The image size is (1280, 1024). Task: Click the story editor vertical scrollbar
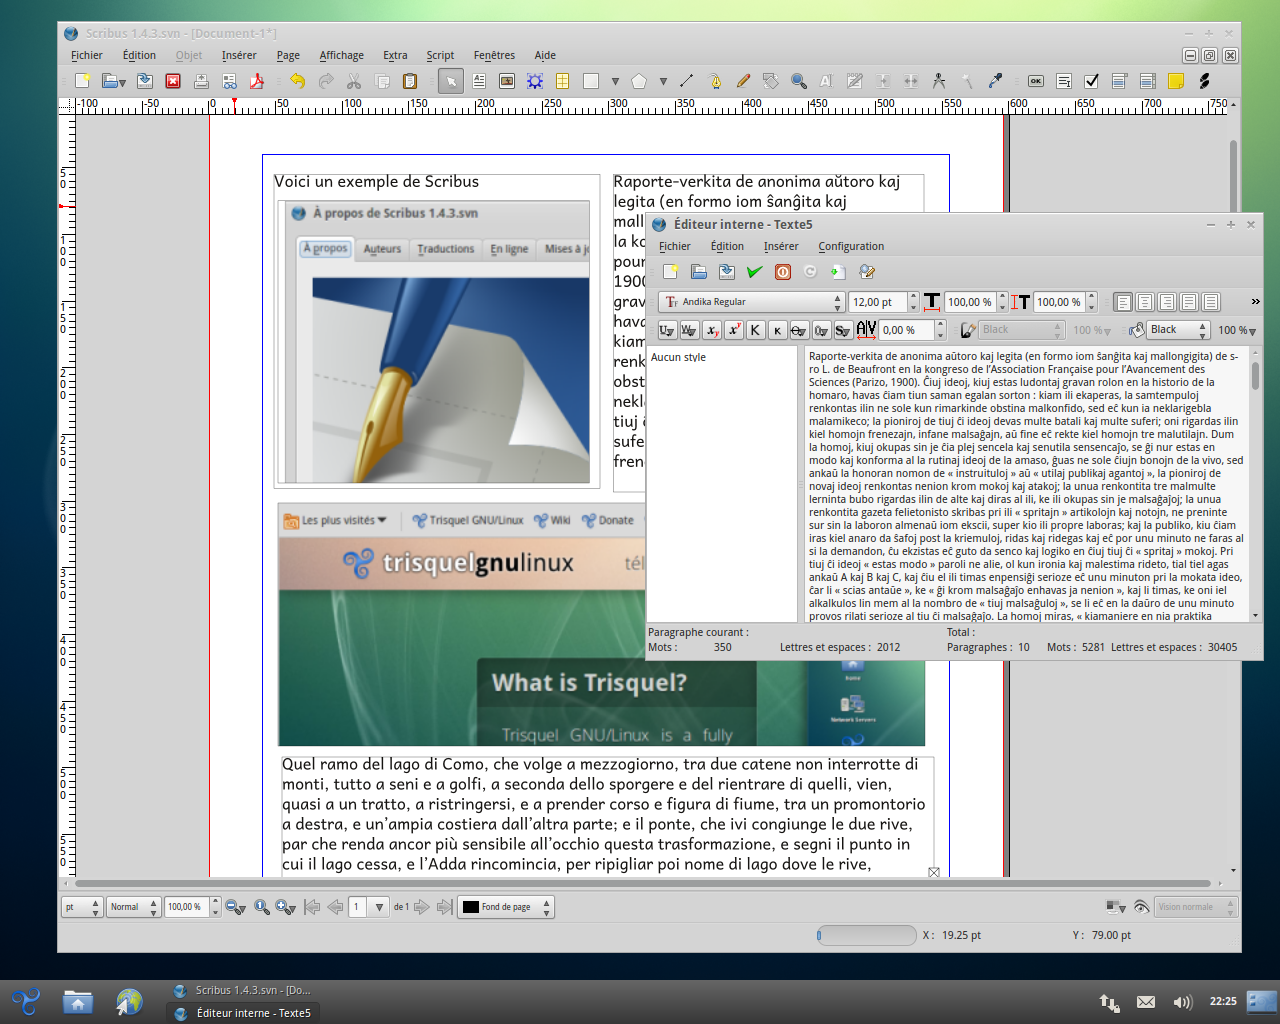tap(1255, 484)
